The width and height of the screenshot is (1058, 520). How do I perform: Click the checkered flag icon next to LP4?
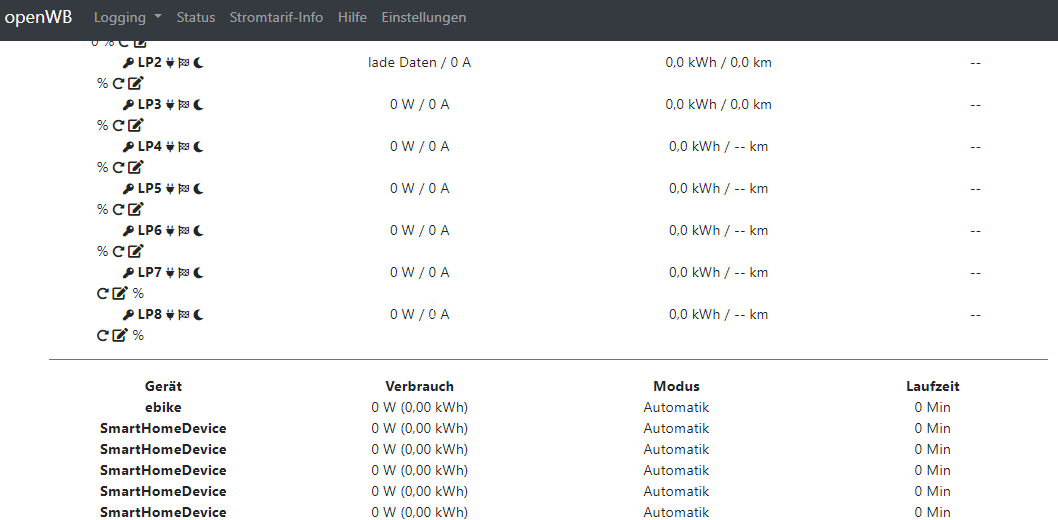tap(184, 146)
